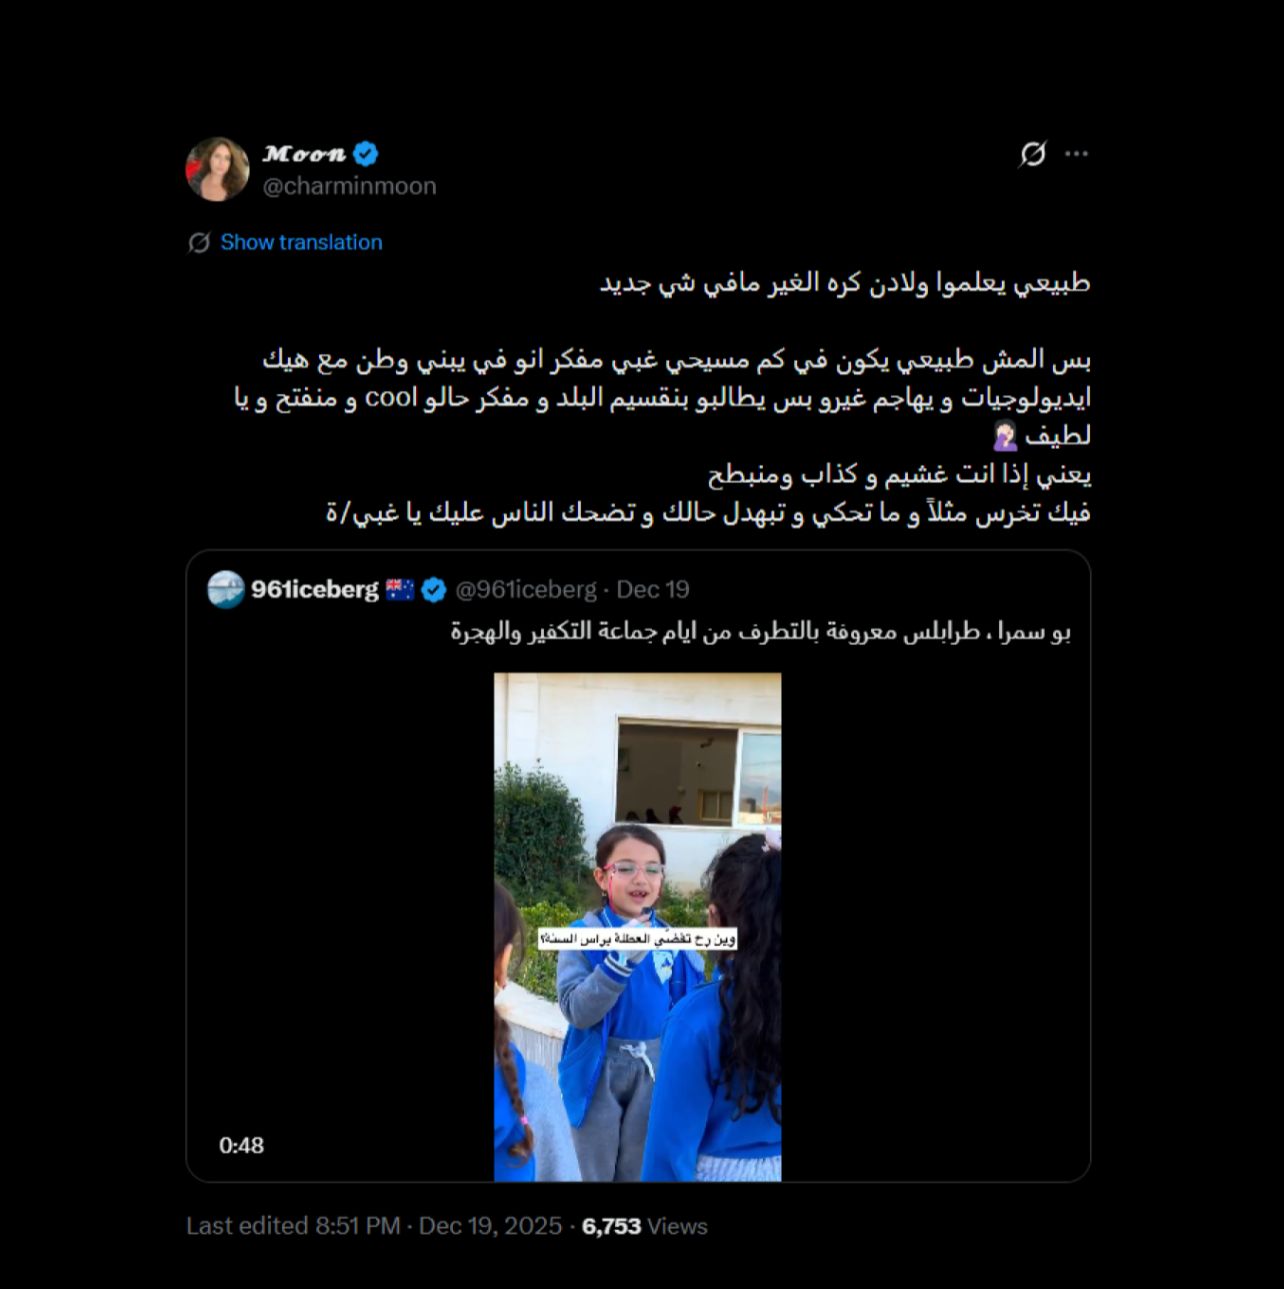Open the @charminmoon handle link
This screenshot has height=1289, width=1284.
click(x=349, y=186)
